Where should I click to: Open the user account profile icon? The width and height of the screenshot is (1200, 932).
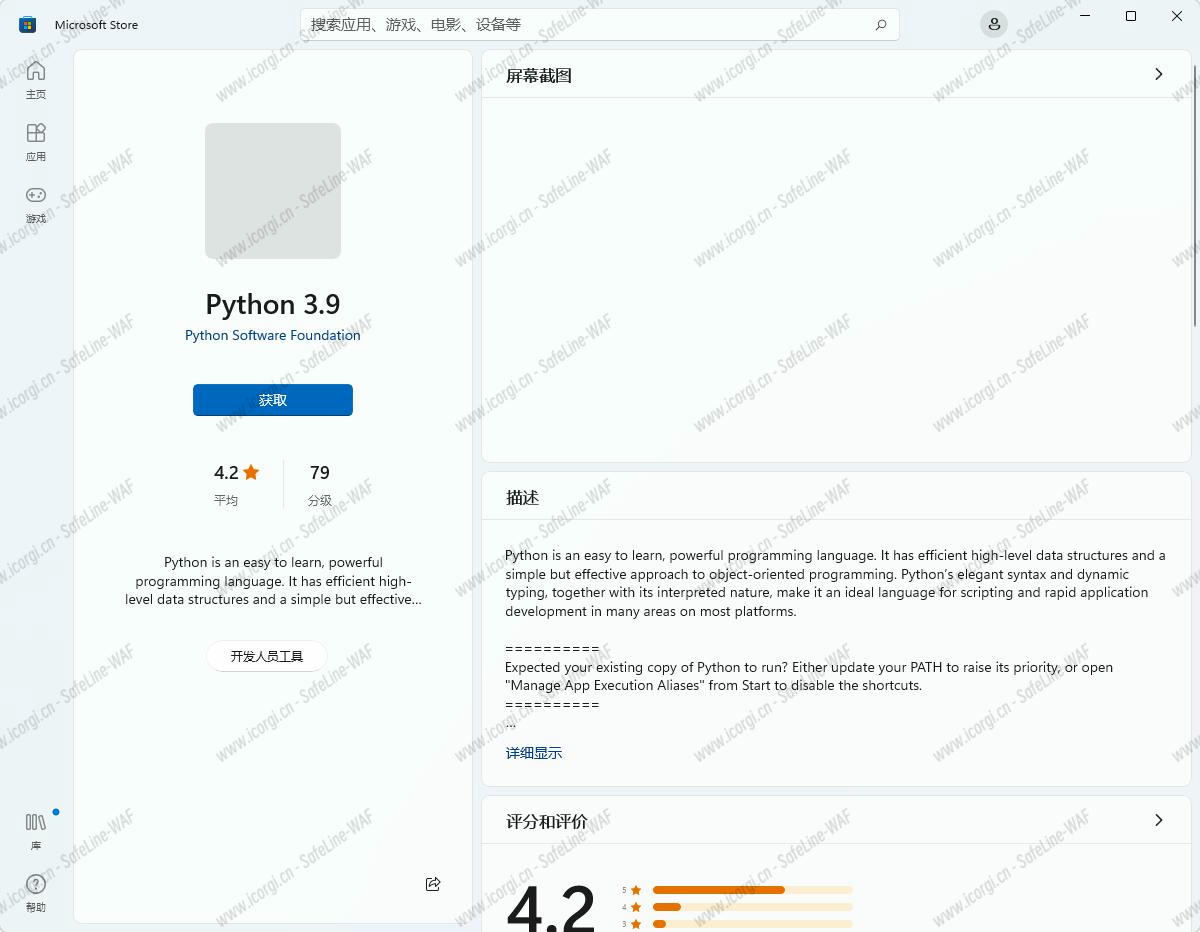tap(994, 24)
